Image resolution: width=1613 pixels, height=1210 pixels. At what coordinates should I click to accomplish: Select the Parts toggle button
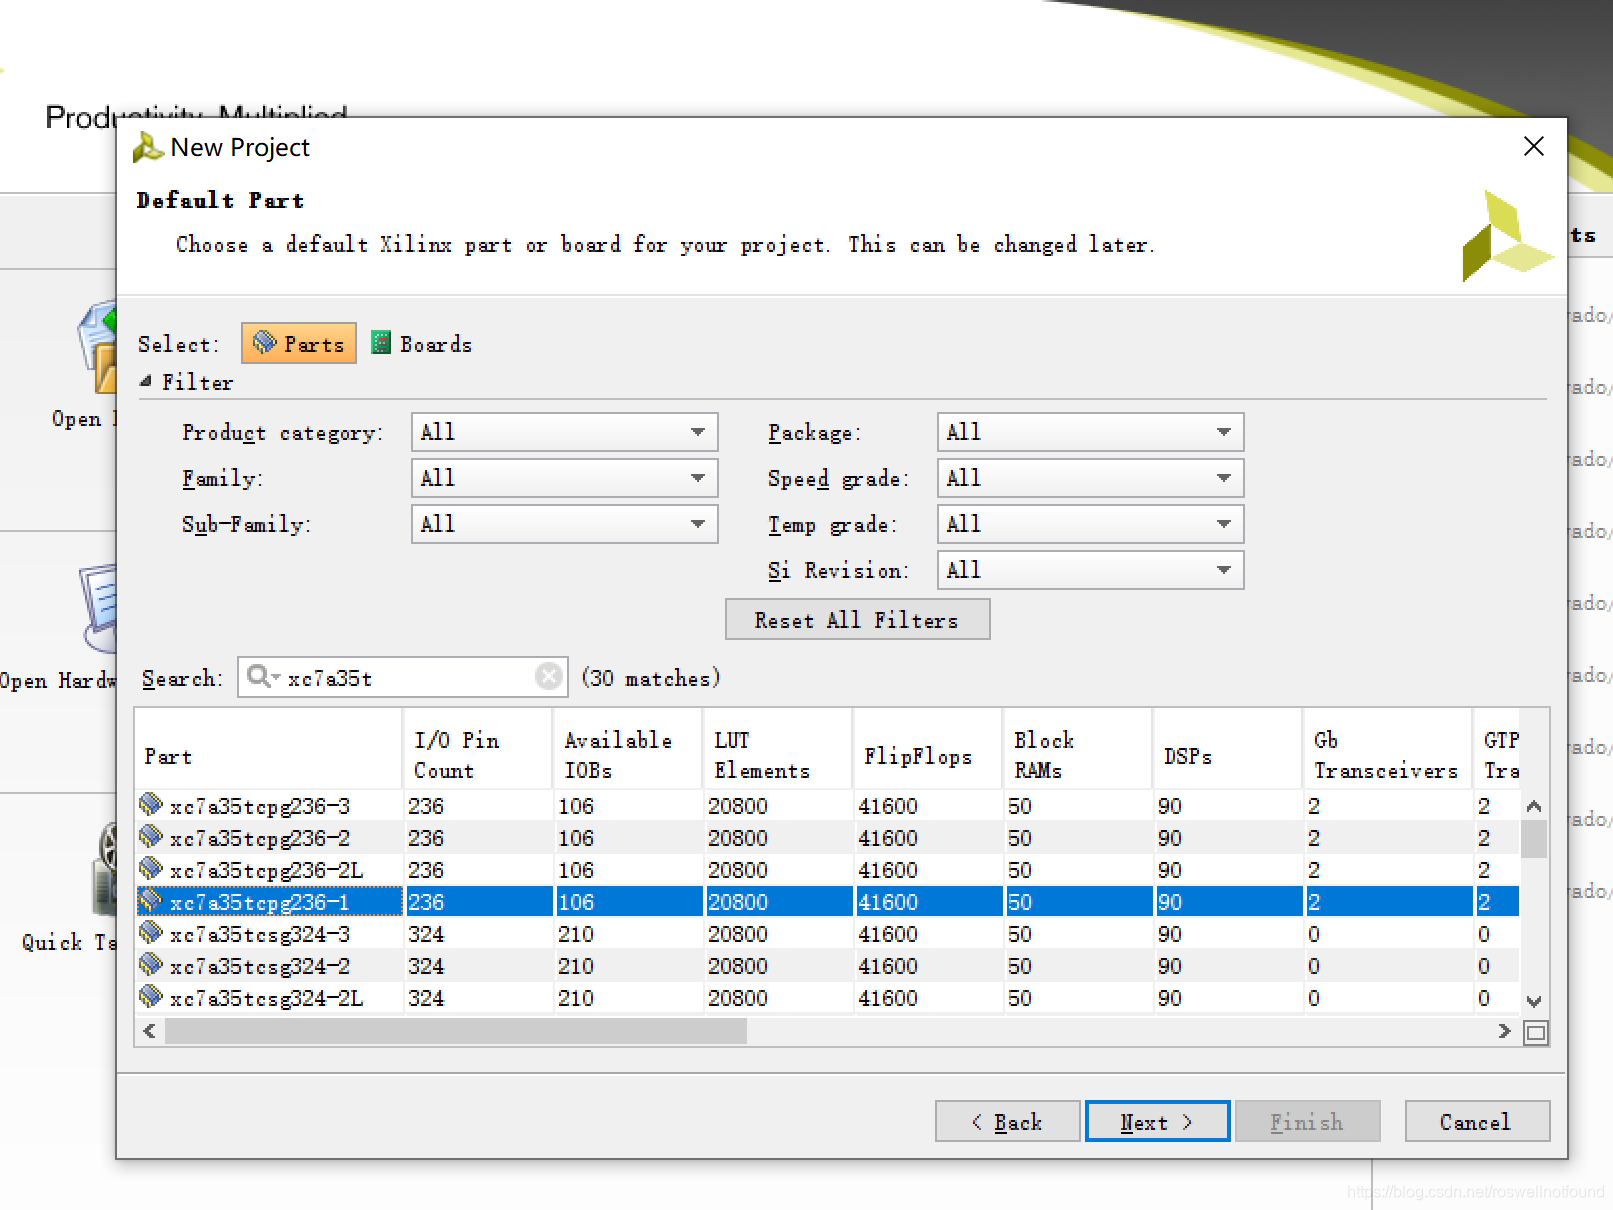coord(298,343)
